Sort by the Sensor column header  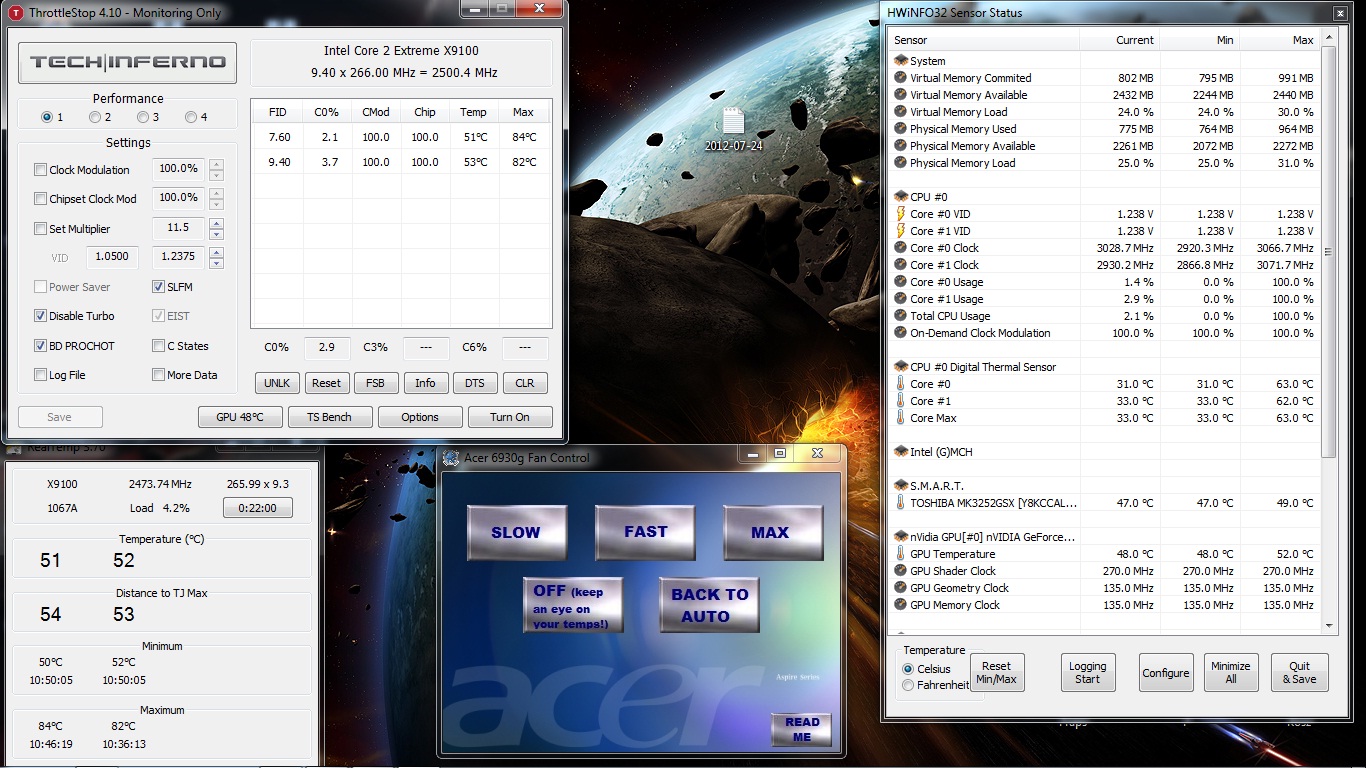coord(984,40)
